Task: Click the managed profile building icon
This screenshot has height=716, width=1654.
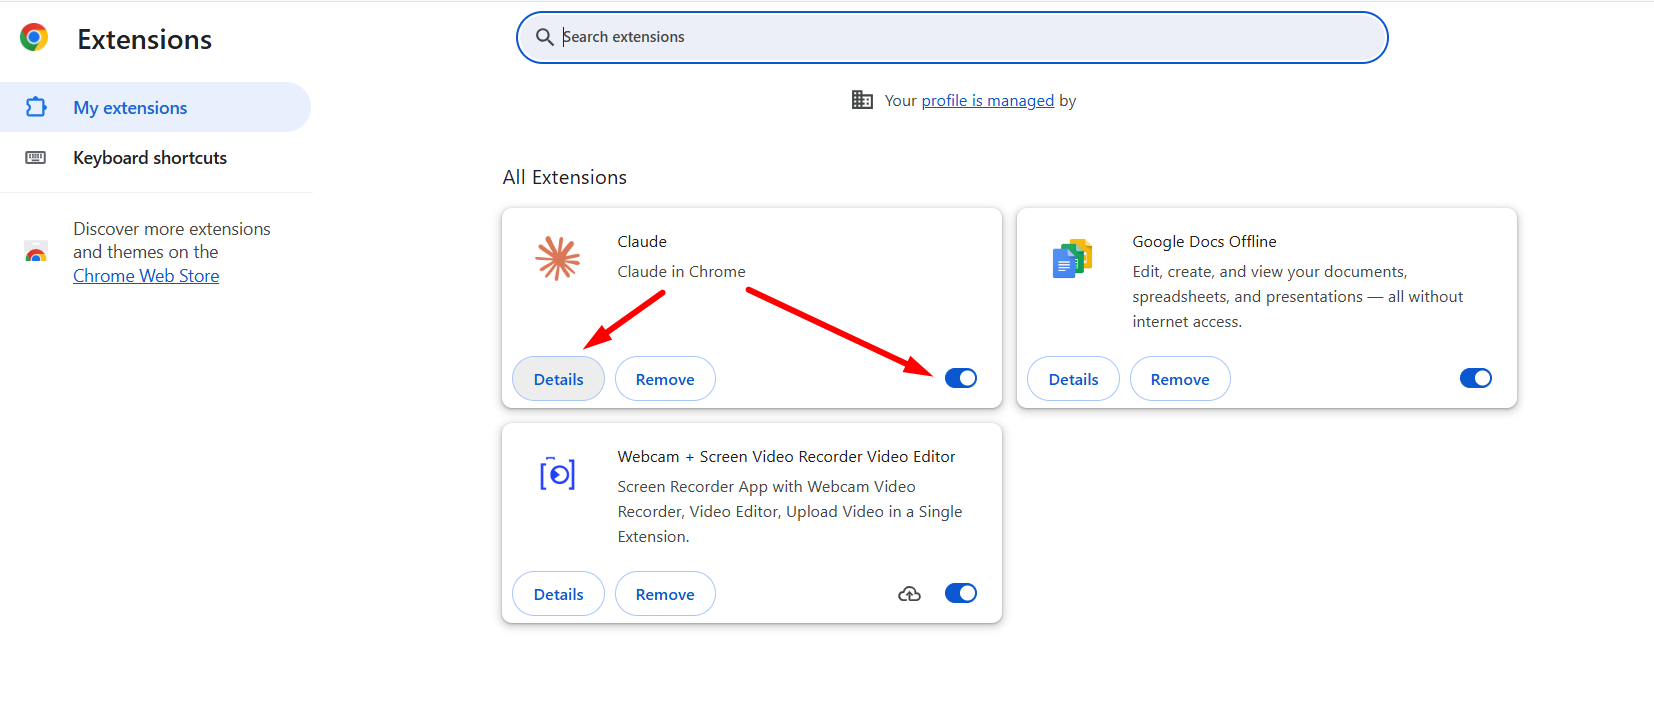Action: pos(862,100)
